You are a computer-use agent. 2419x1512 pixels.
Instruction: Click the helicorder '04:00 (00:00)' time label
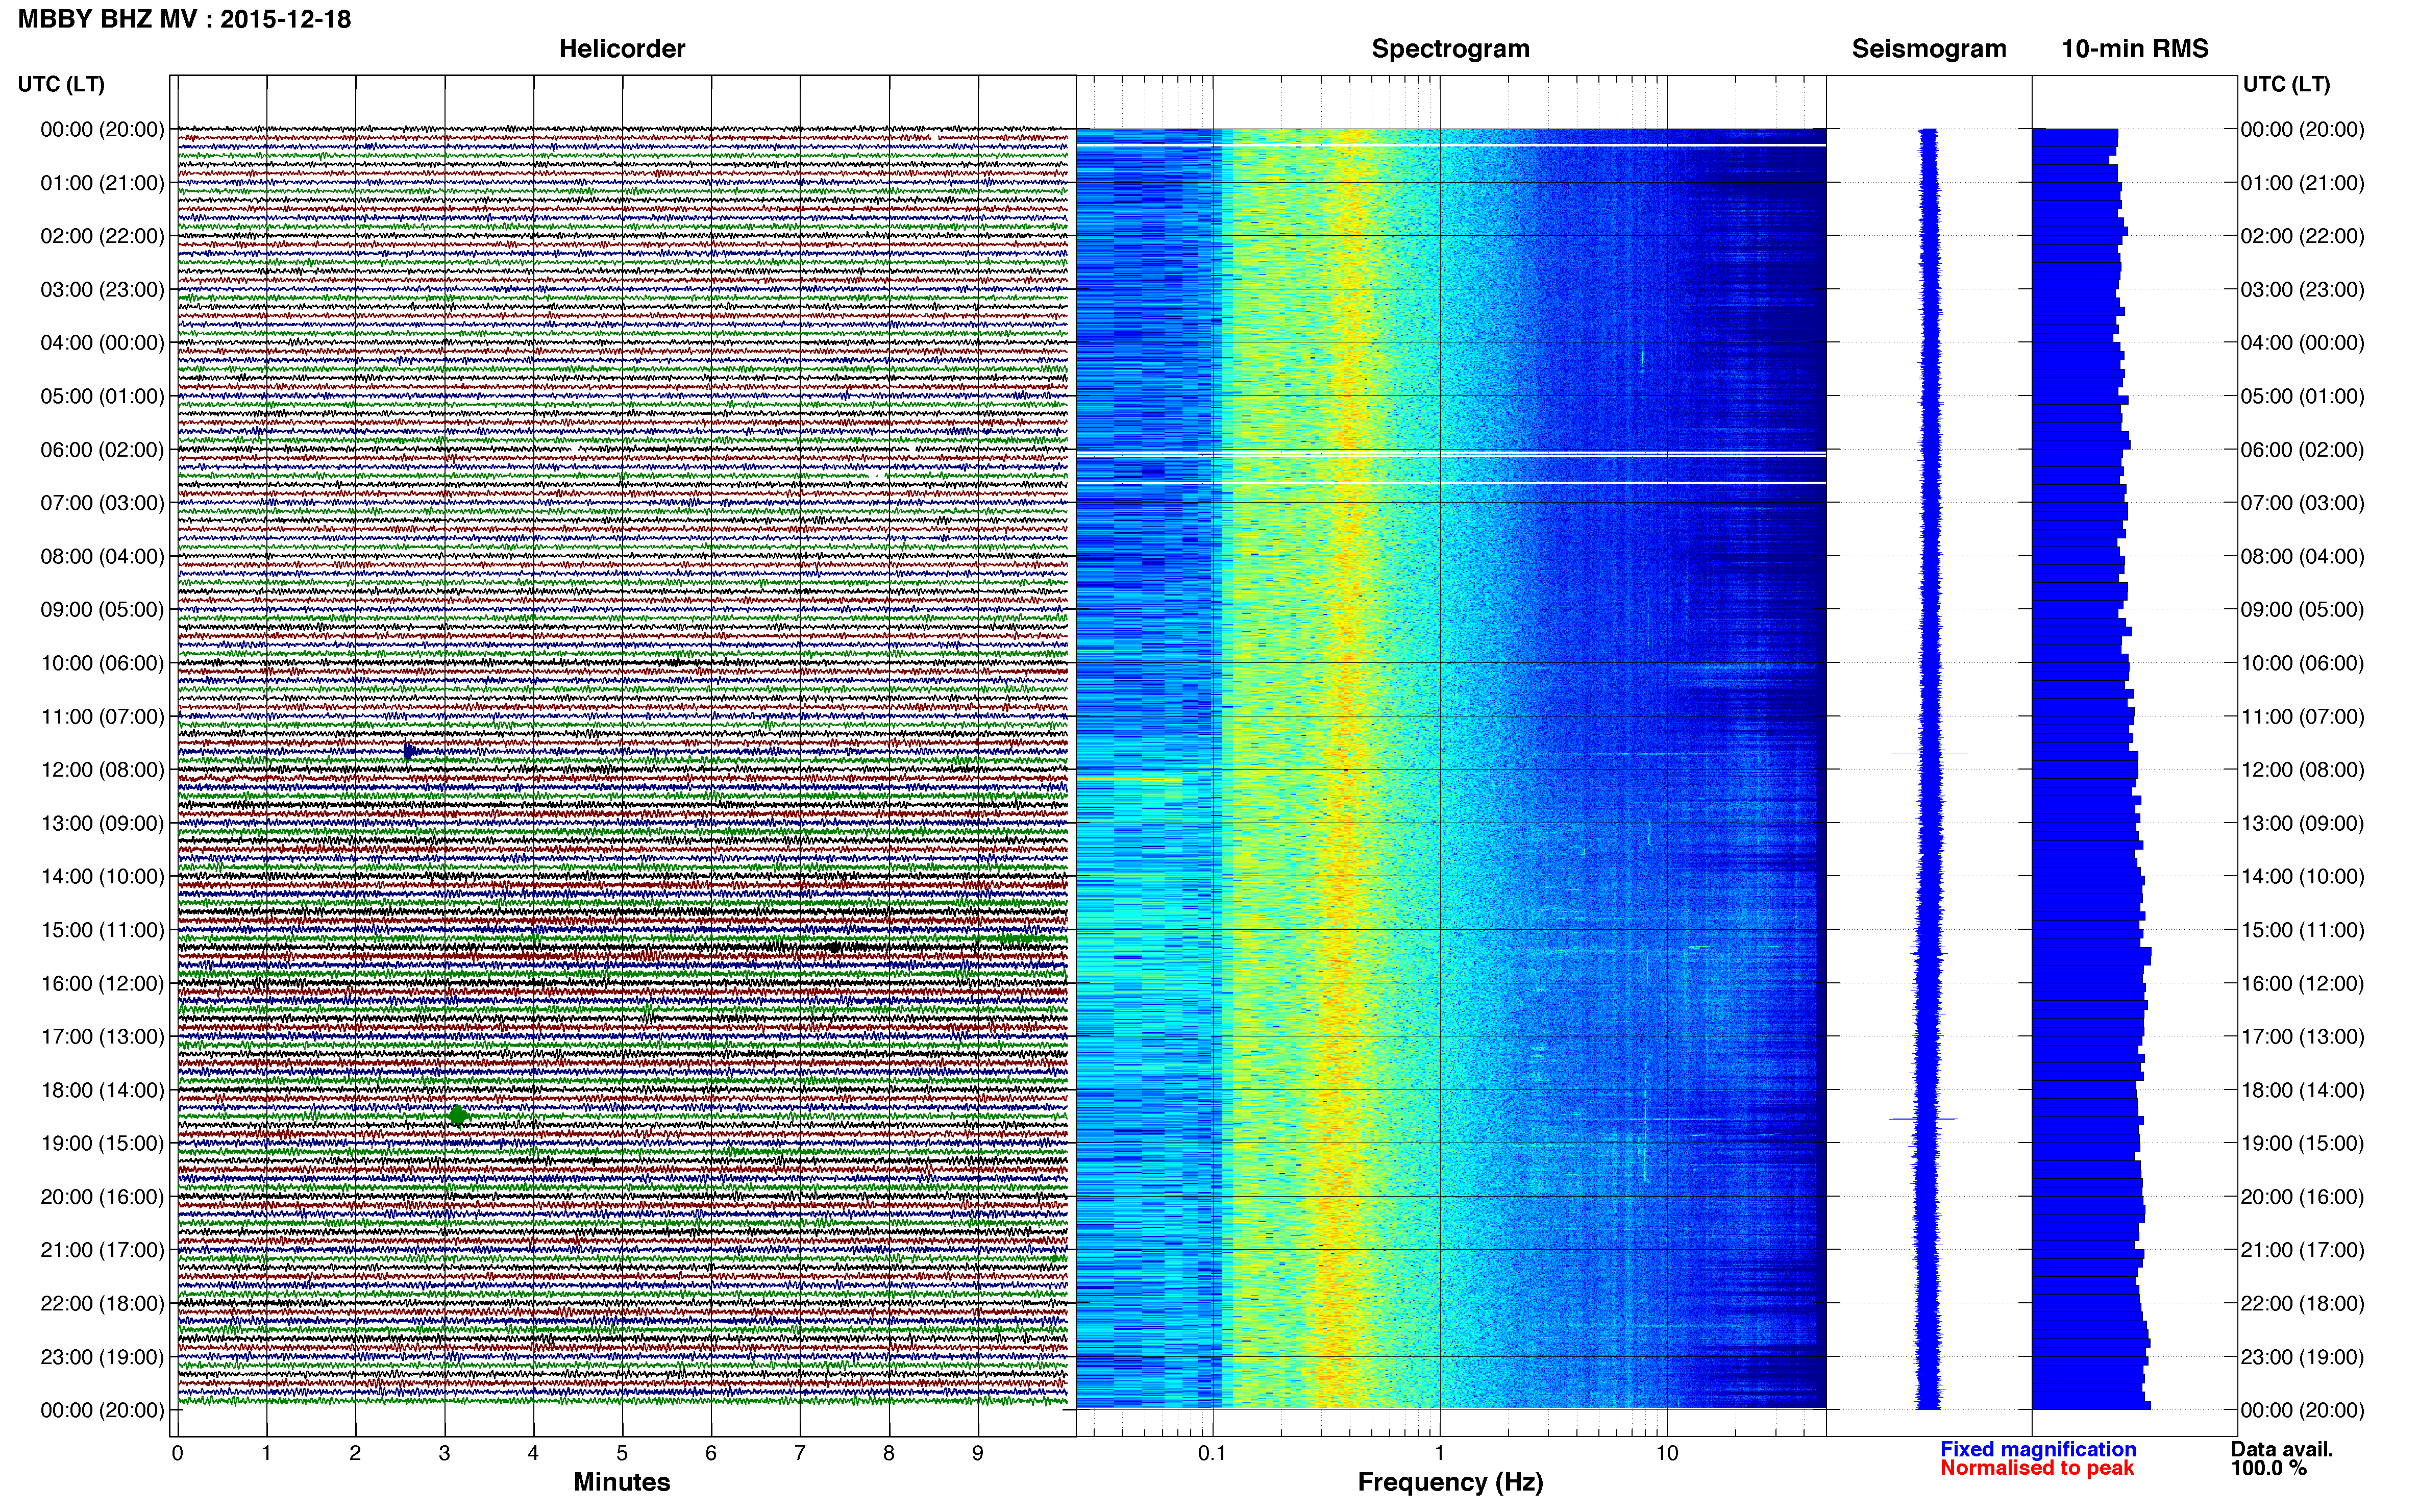click(x=102, y=343)
